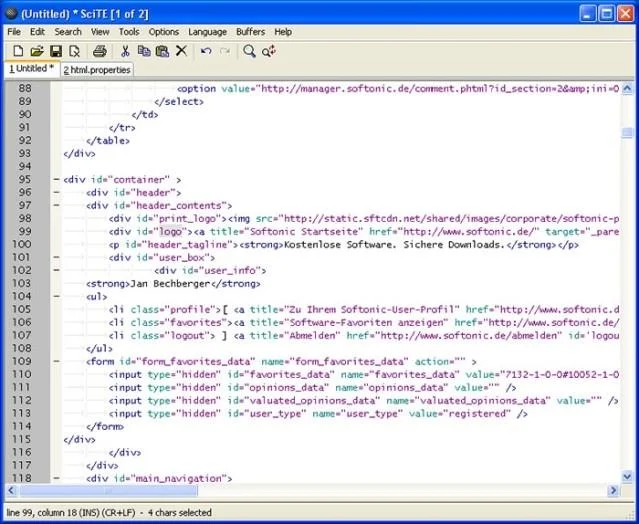
Task: Cut the selection with scissors icon
Action: coord(125,51)
